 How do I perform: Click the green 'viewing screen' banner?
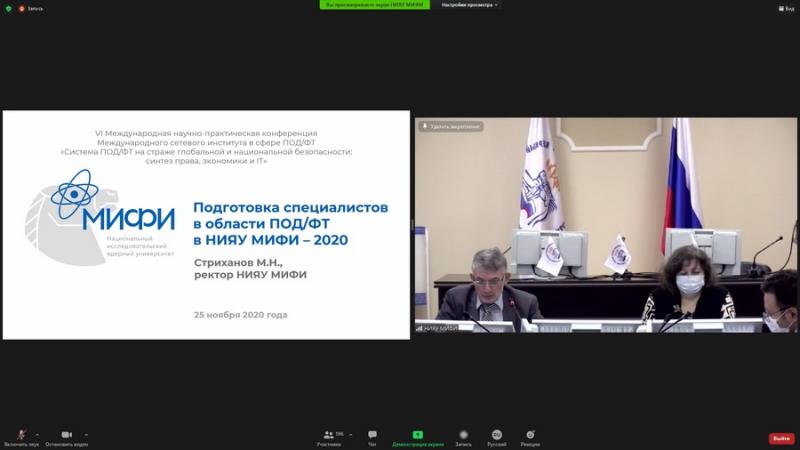click(x=374, y=5)
